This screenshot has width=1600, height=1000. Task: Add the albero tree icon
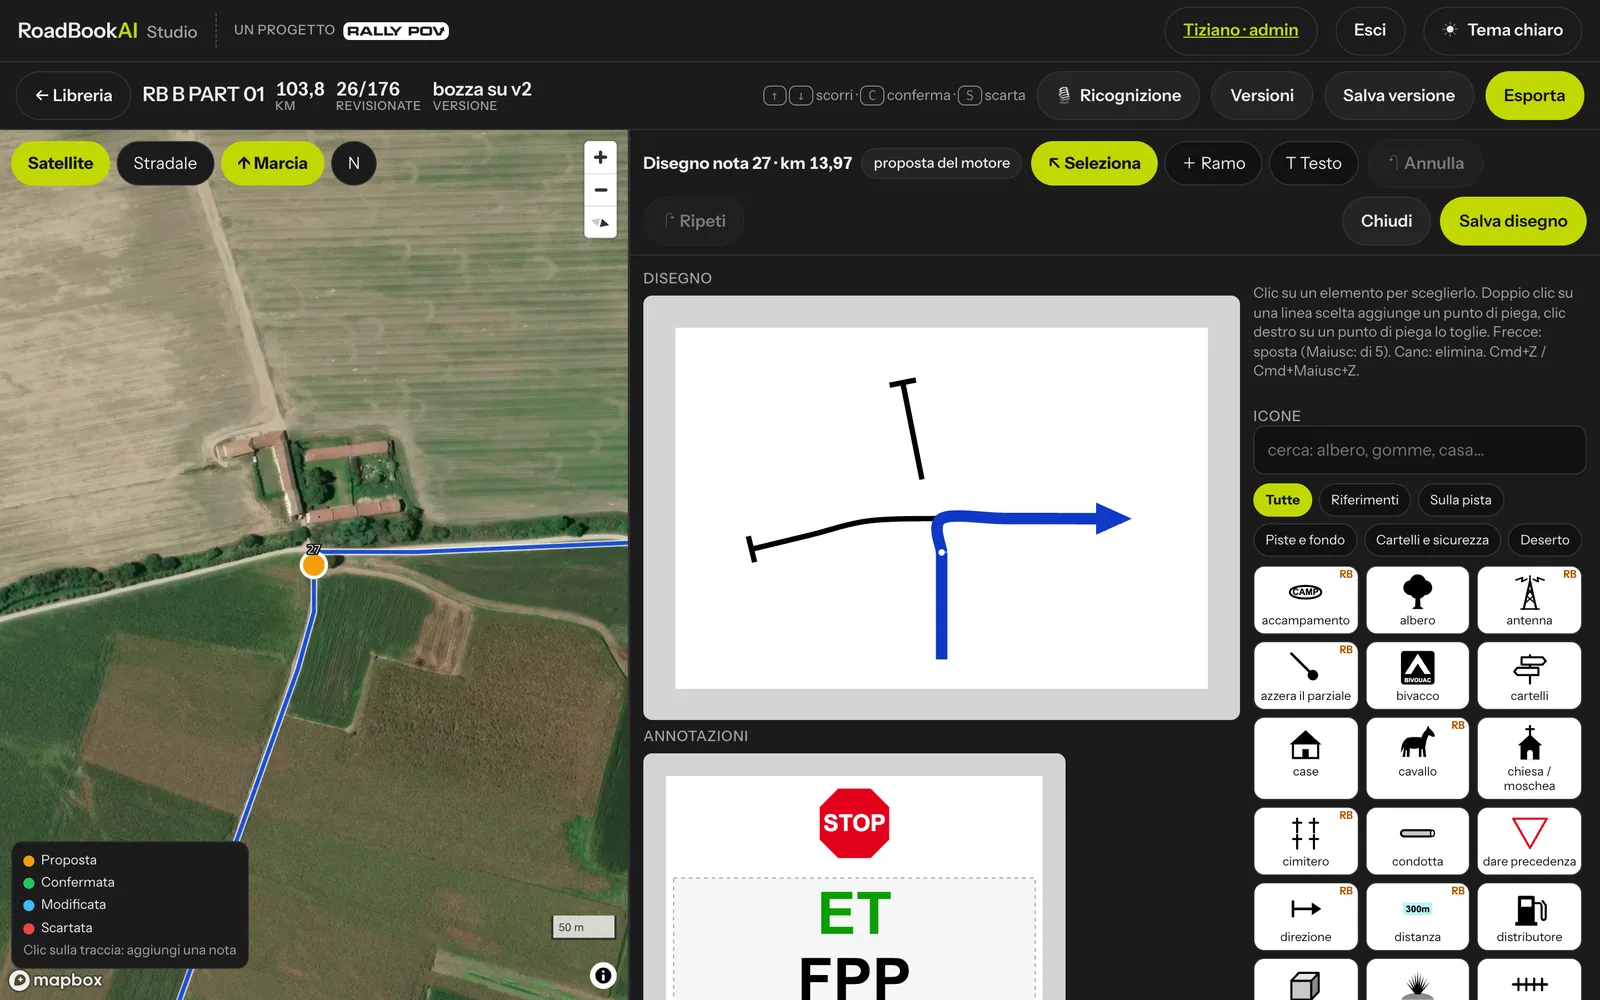click(x=1417, y=600)
